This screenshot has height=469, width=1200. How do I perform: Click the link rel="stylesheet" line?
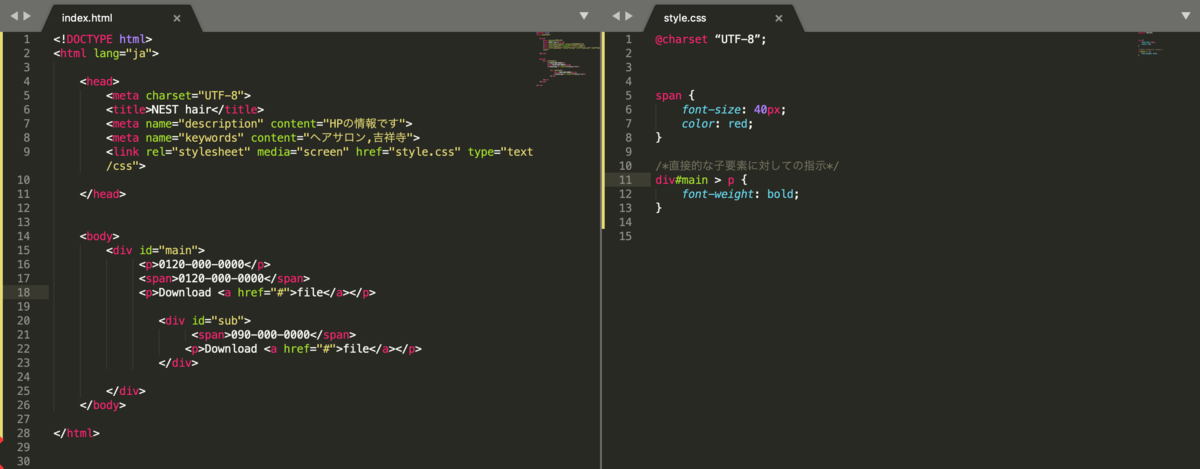(320, 152)
